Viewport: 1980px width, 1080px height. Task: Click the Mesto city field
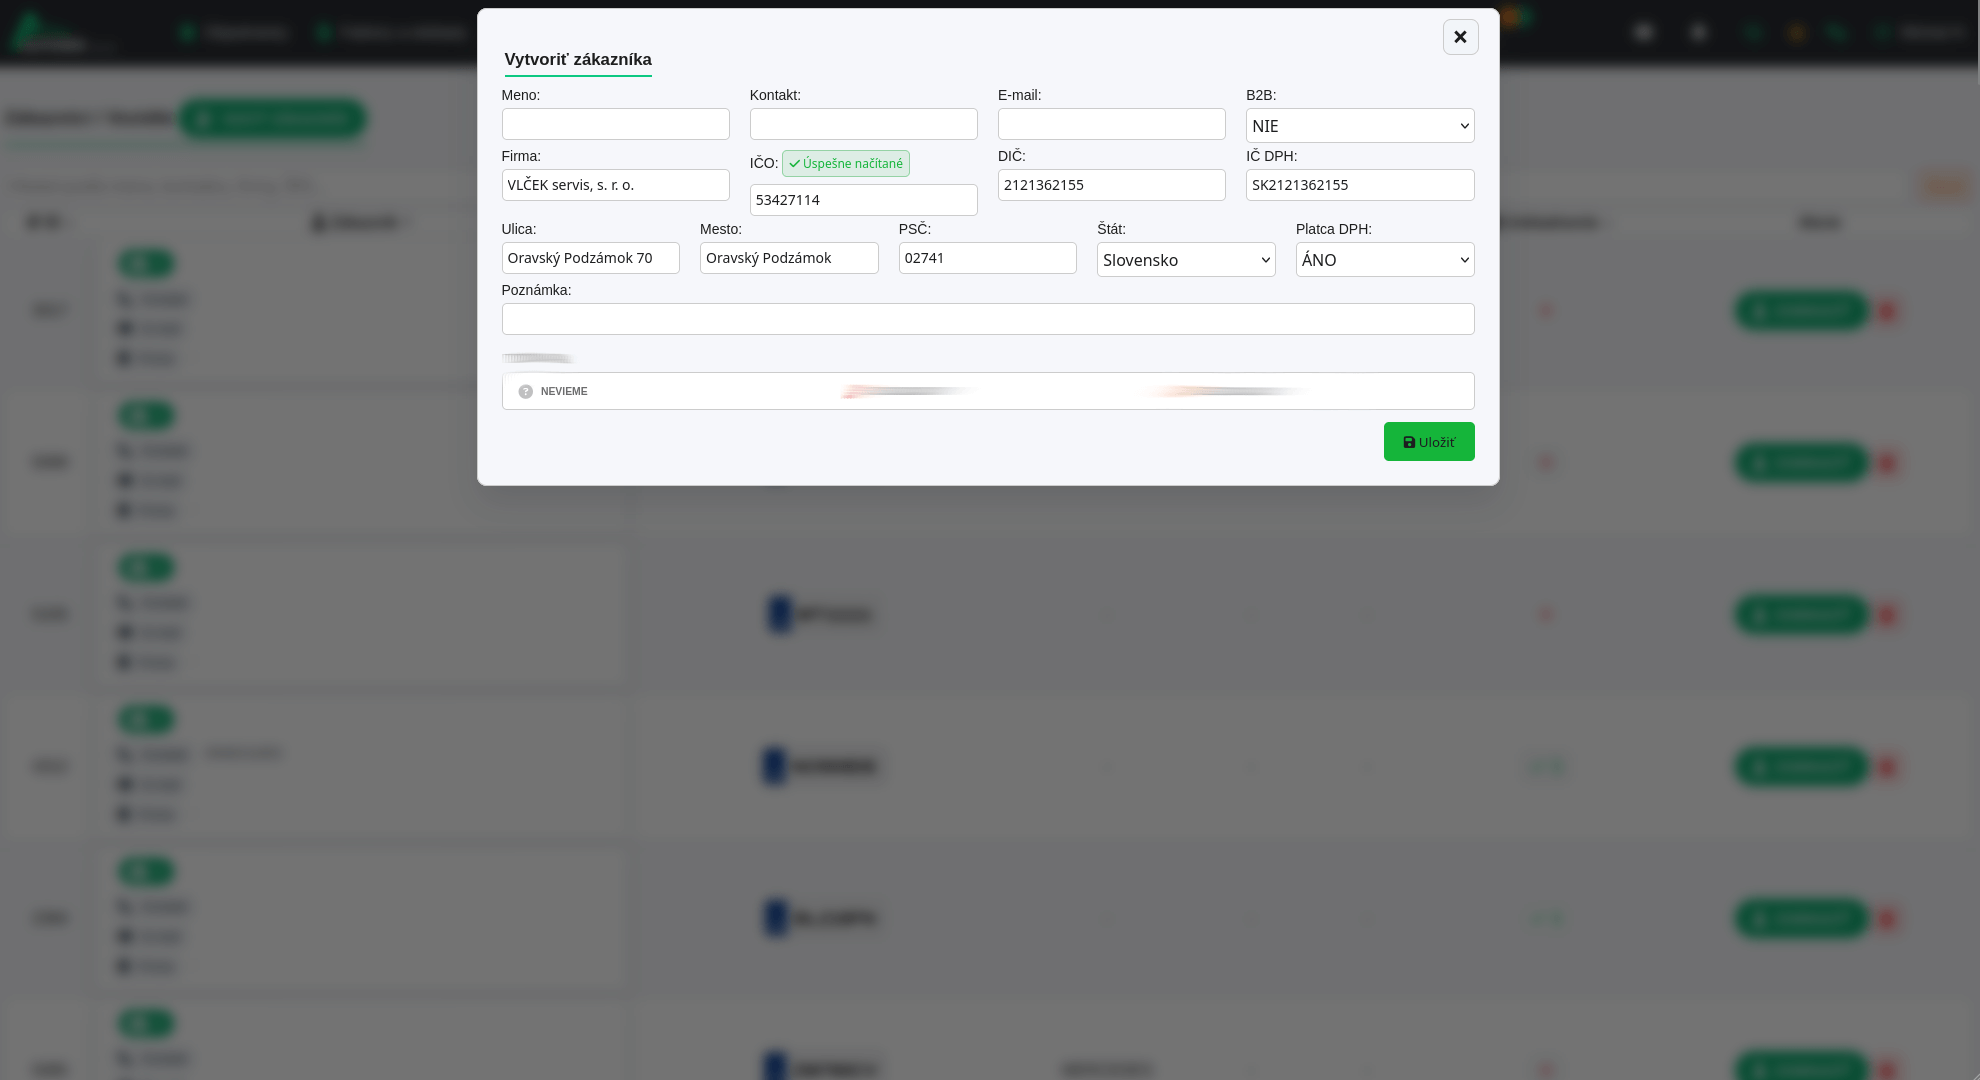point(788,258)
